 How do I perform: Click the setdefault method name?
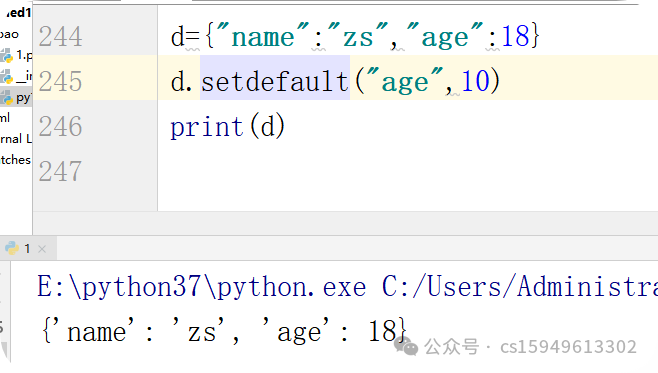point(275,81)
